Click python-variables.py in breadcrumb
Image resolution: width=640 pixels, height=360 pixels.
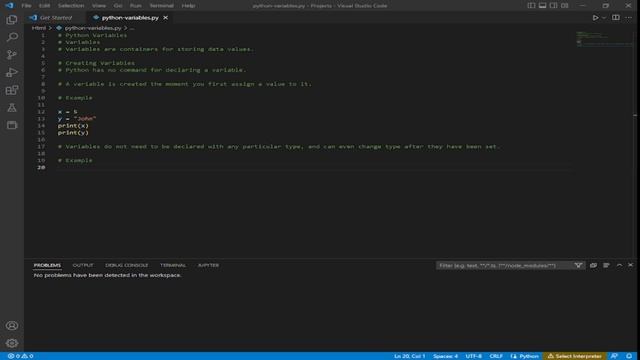pyautogui.click(x=93, y=28)
